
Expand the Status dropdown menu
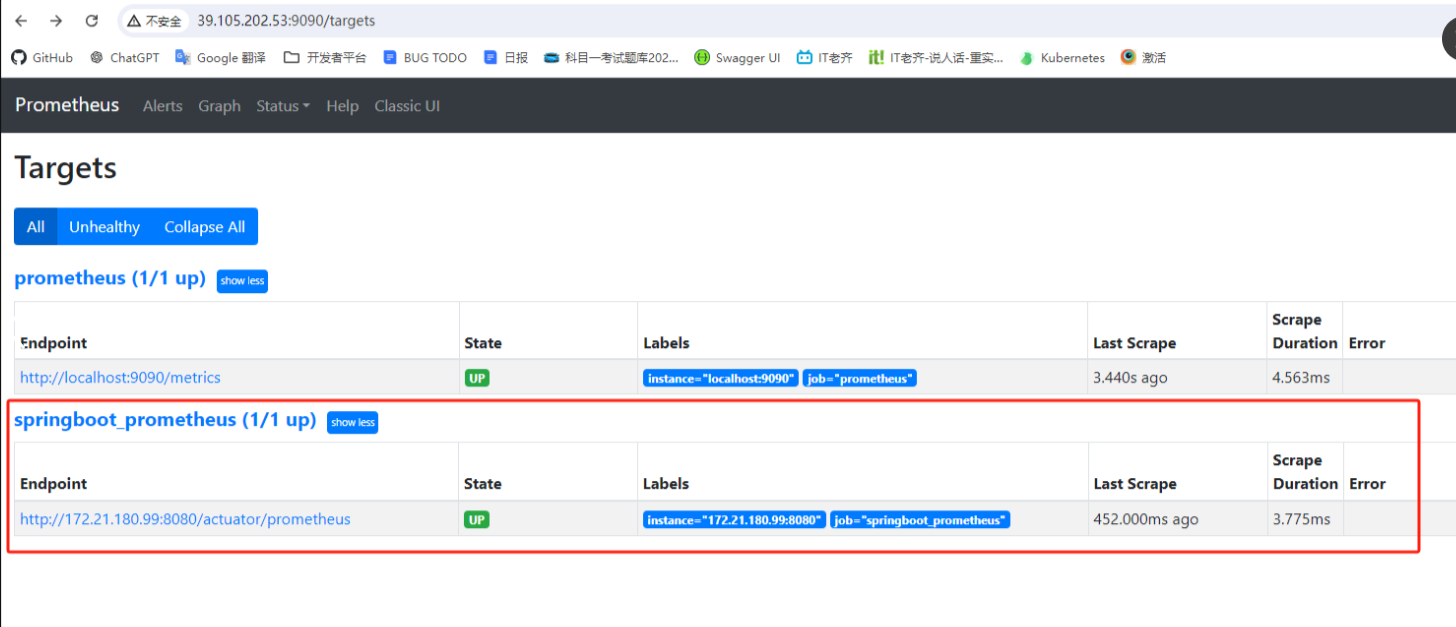[x=283, y=106]
